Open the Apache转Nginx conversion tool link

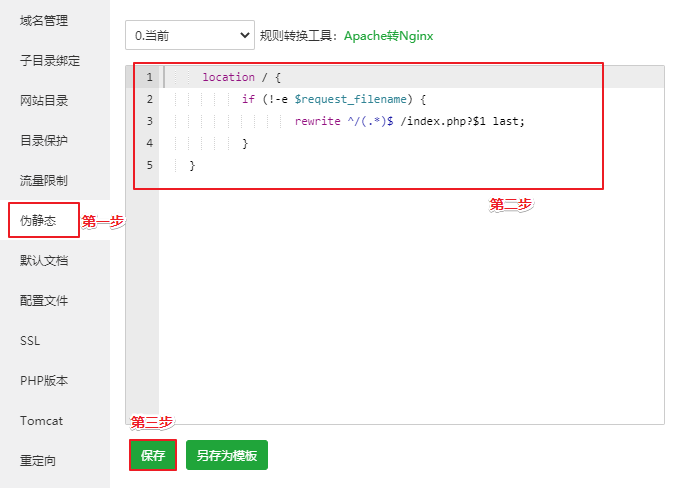[388, 36]
